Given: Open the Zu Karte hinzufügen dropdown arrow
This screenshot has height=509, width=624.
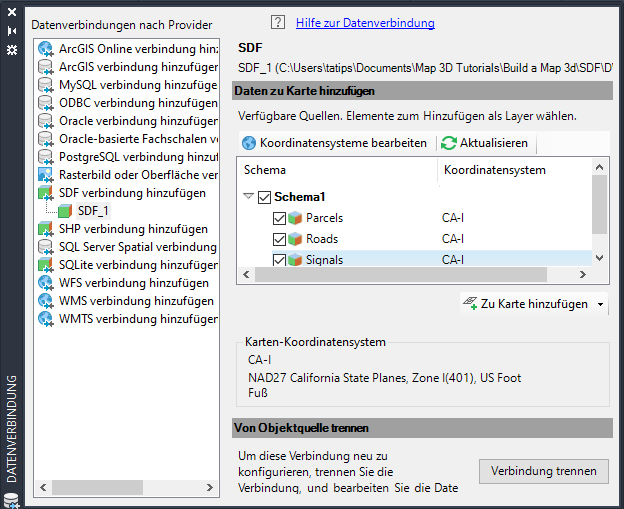Looking at the screenshot, I should point(600,304).
